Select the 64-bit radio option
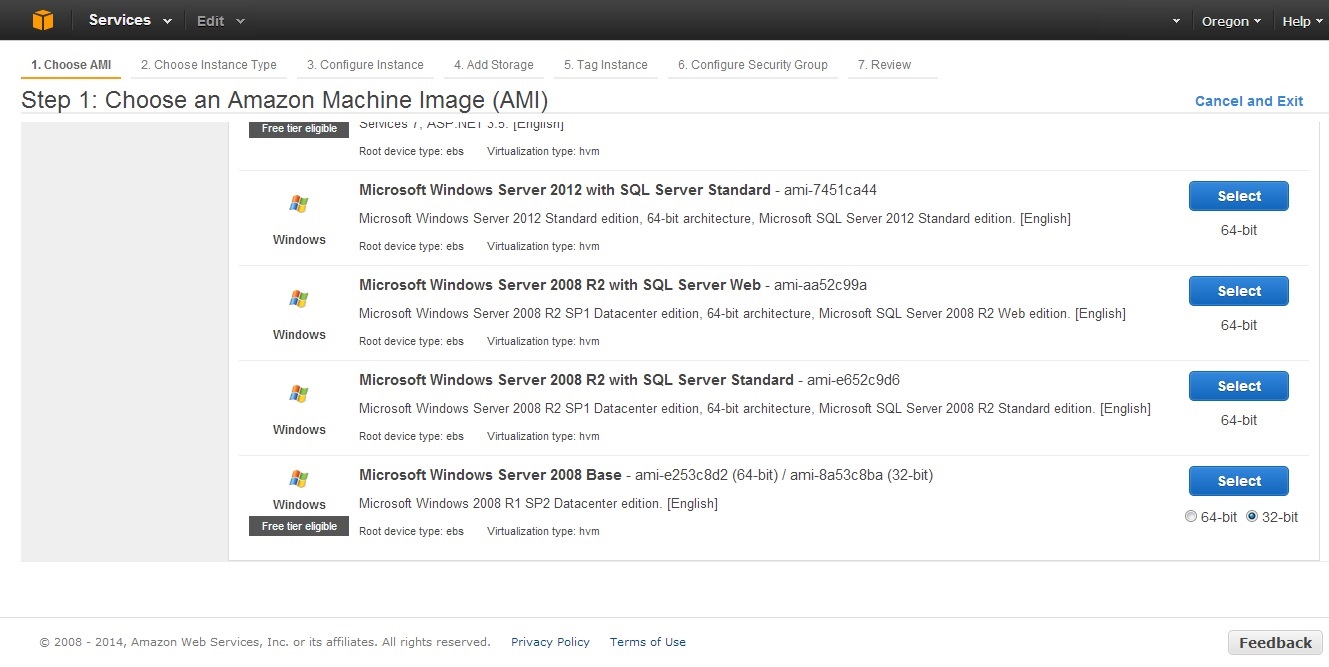Viewport: 1329px width, 667px height. [1190, 517]
